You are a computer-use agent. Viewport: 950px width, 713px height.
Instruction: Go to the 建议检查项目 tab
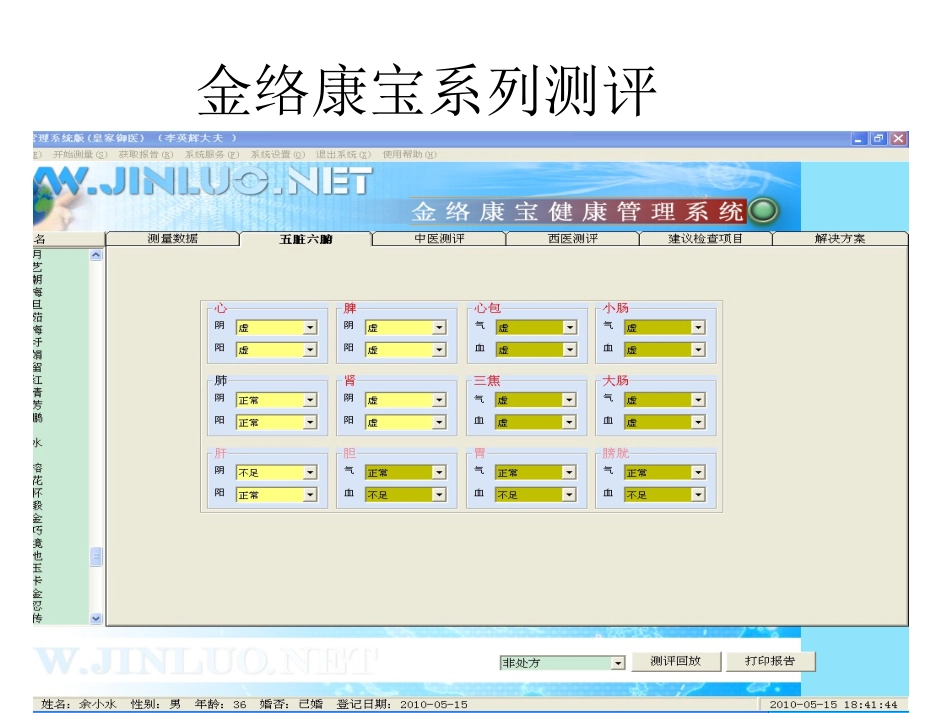pyautogui.click(x=706, y=239)
